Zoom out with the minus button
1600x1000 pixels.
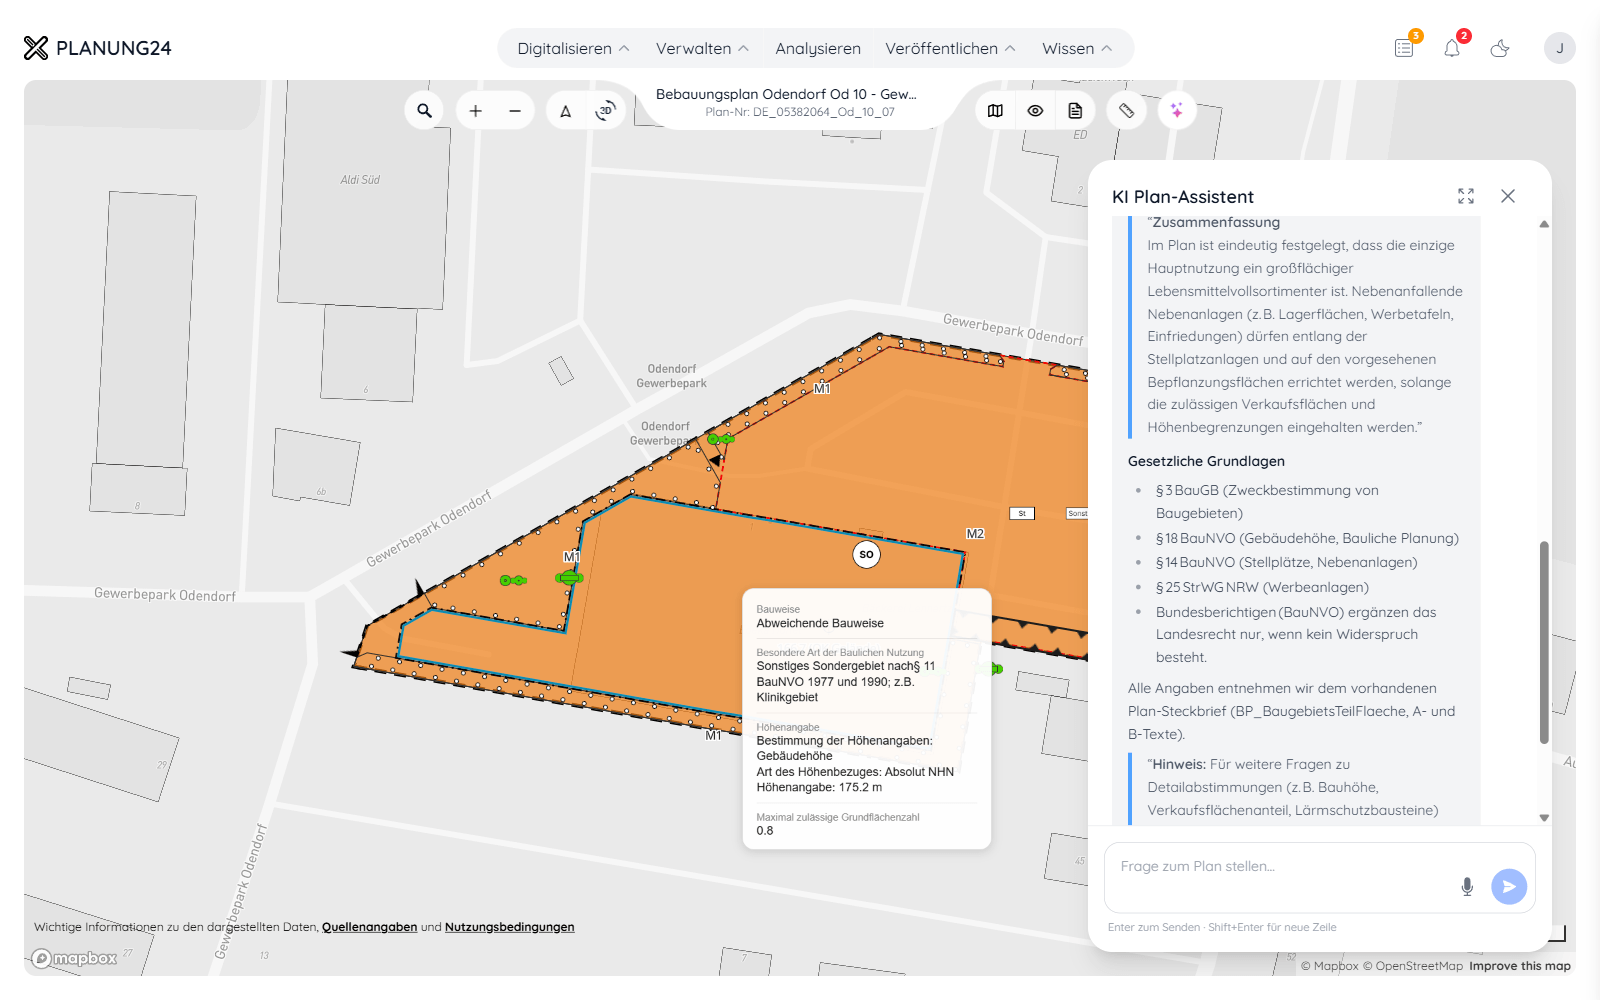click(515, 111)
